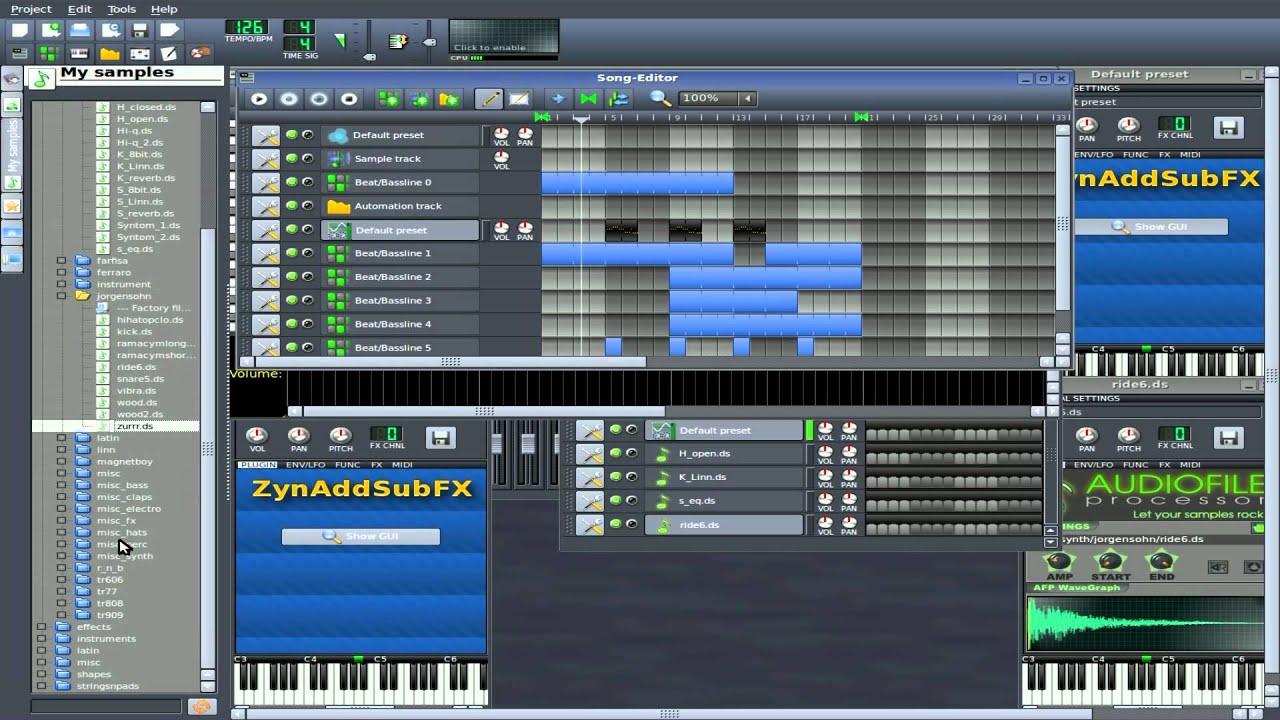The height and width of the screenshot is (720, 1280).
Task: Expand the effects folder
Action: click(41, 627)
